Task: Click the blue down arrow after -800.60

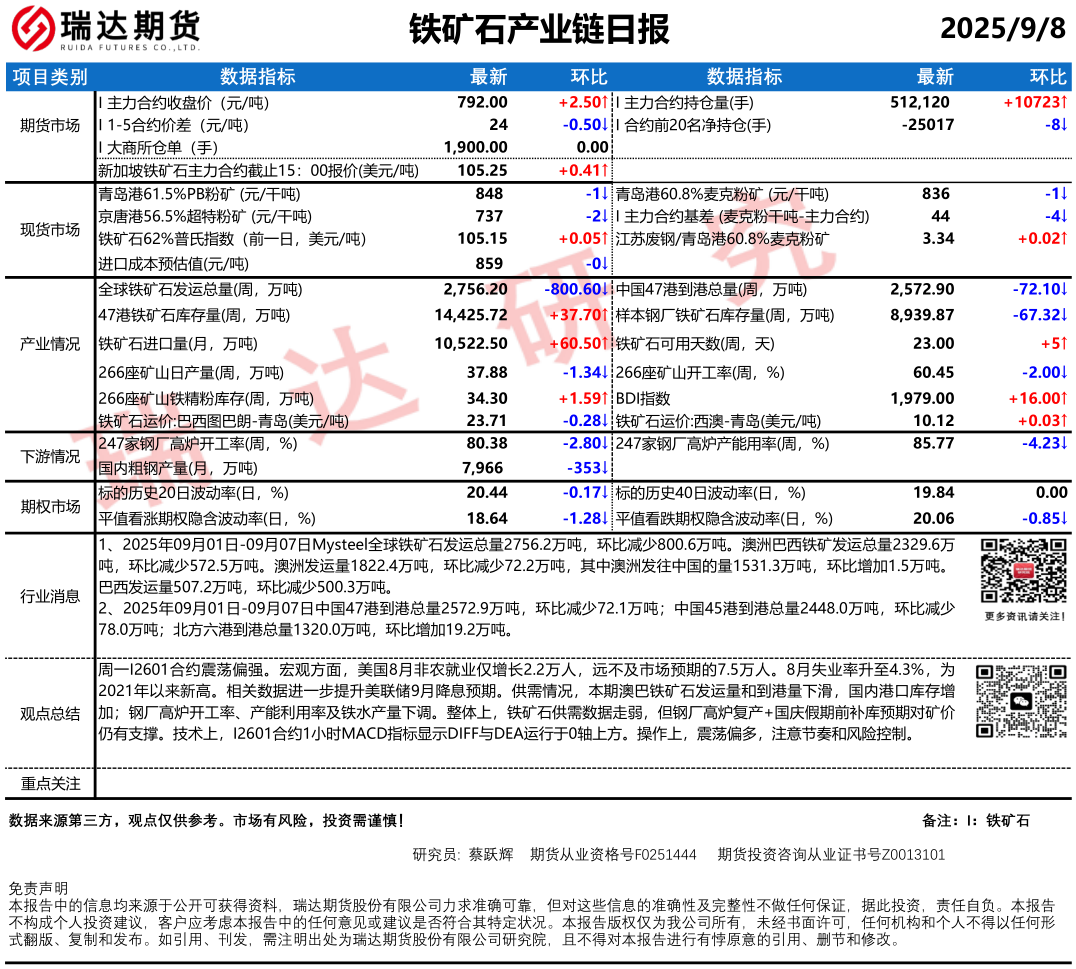Action: pyautogui.click(x=605, y=290)
